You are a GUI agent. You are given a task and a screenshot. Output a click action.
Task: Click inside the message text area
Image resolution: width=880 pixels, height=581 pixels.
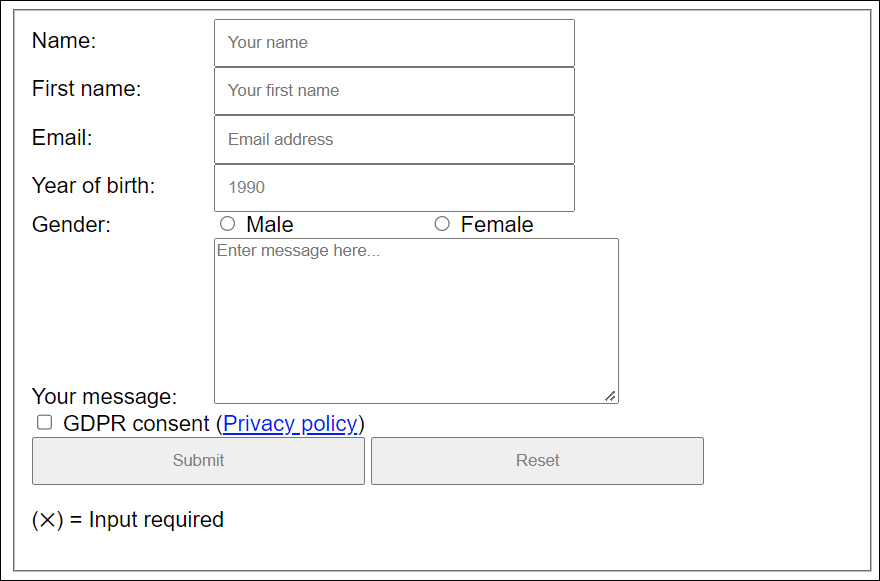[x=416, y=321]
